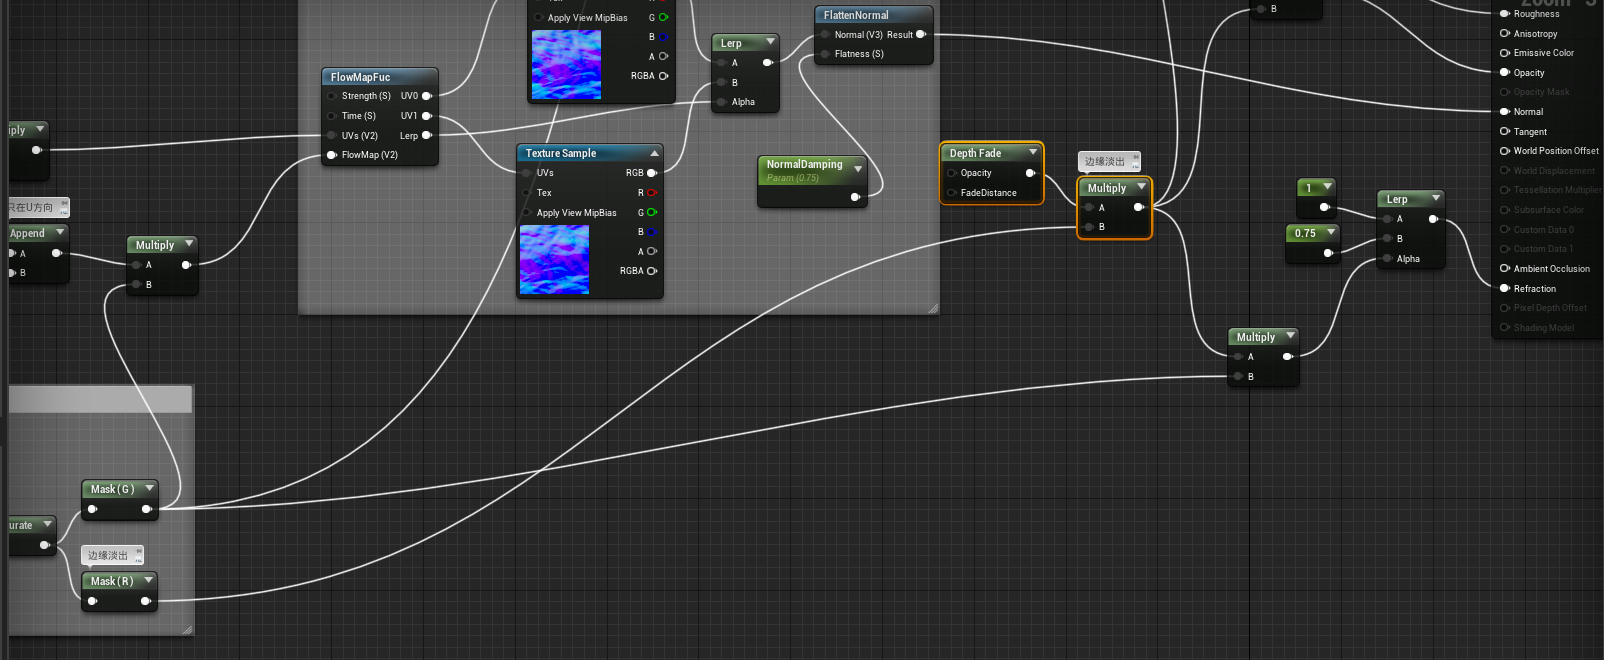Collapse the lower Texture Sample node arrow
Viewport: 1604px width, 660px height.
[654, 153]
